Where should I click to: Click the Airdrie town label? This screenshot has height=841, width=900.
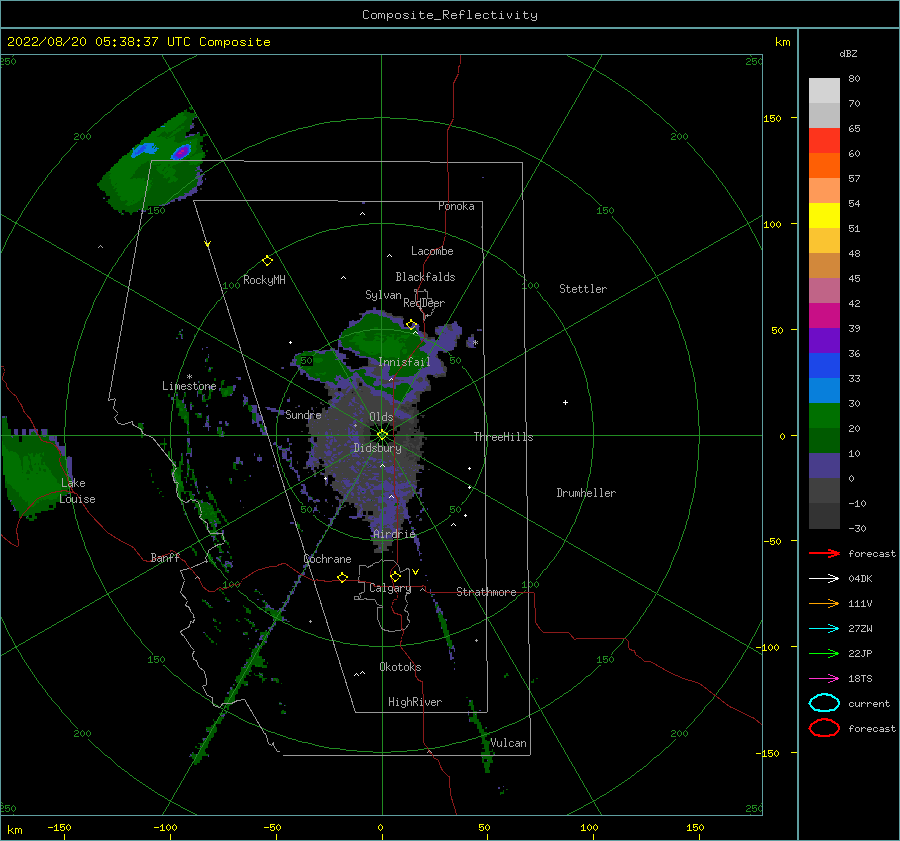click(x=394, y=534)
